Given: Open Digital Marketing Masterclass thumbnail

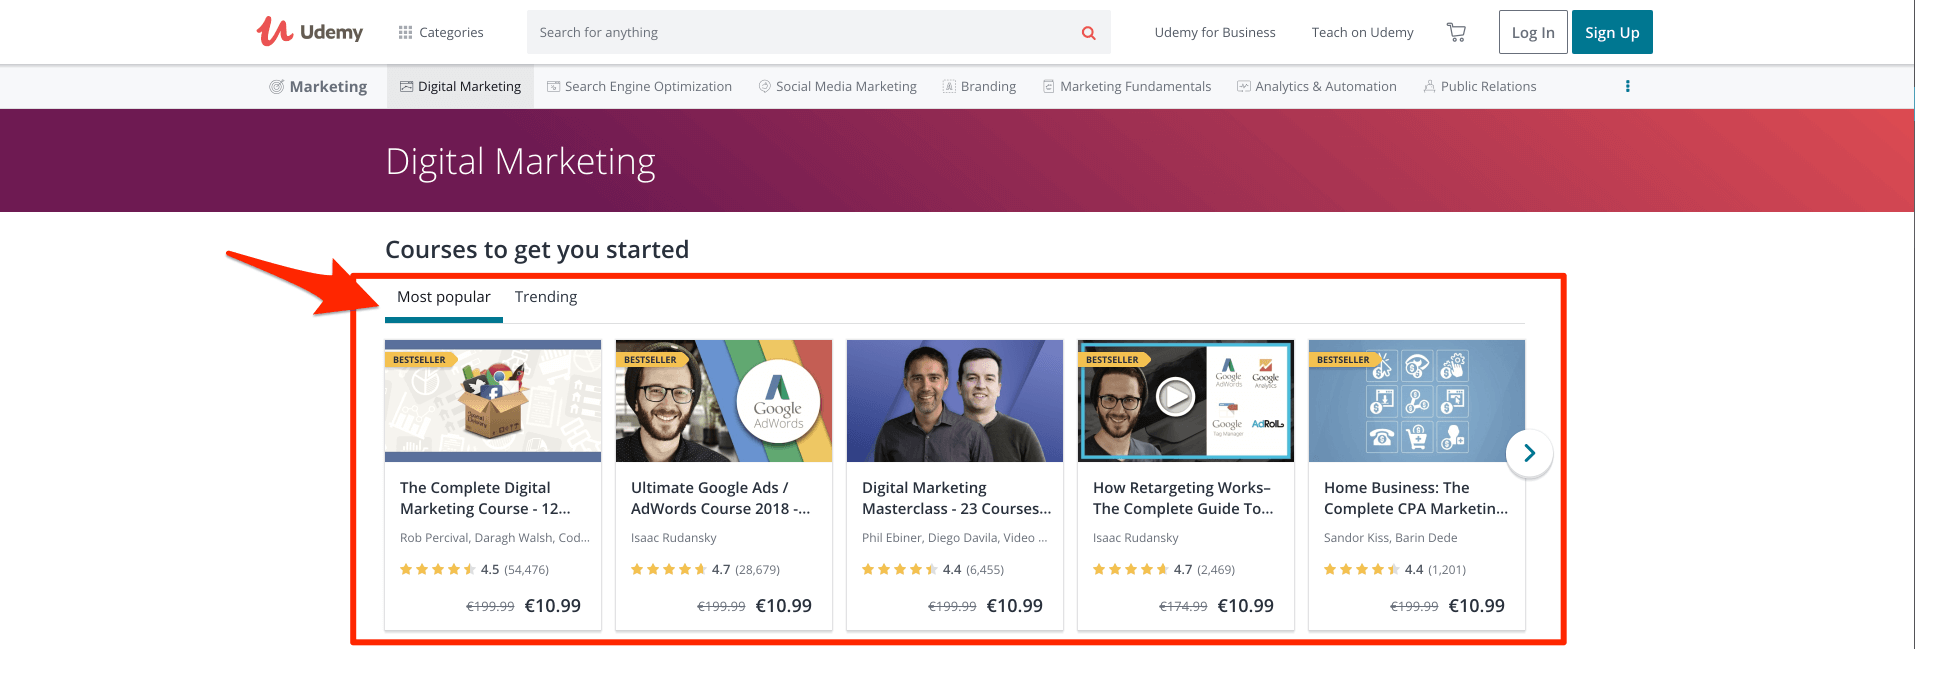Looking at the screenshot, I should click(955, 401).
